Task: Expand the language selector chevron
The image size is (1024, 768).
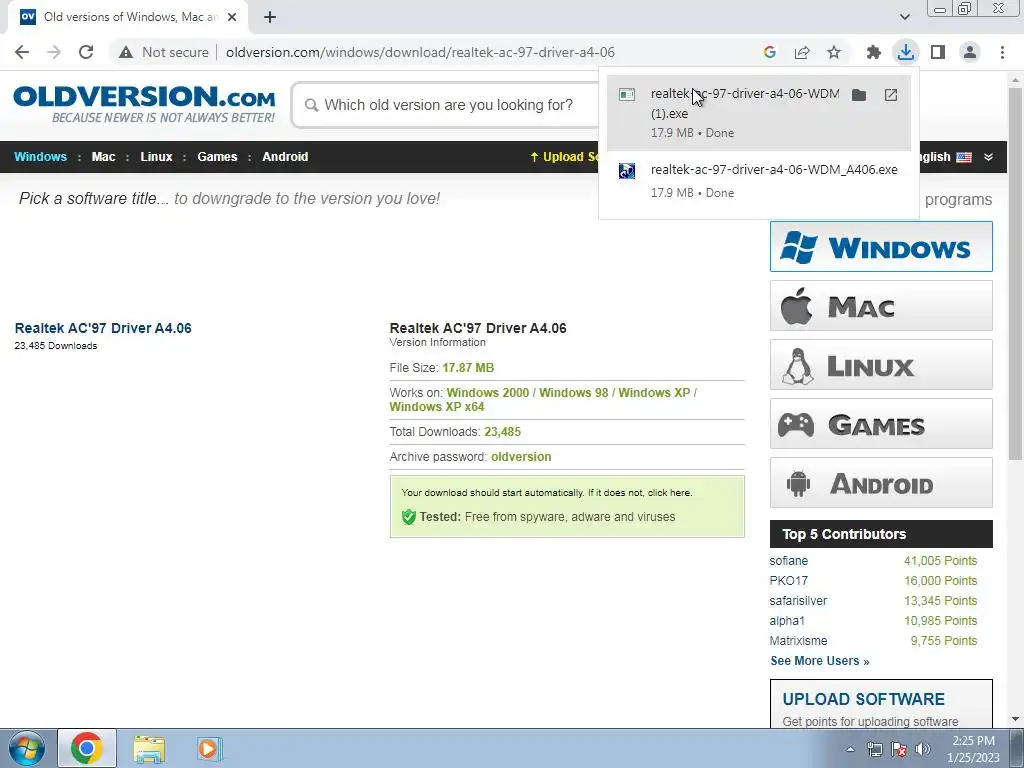Action: pos(988,157)
